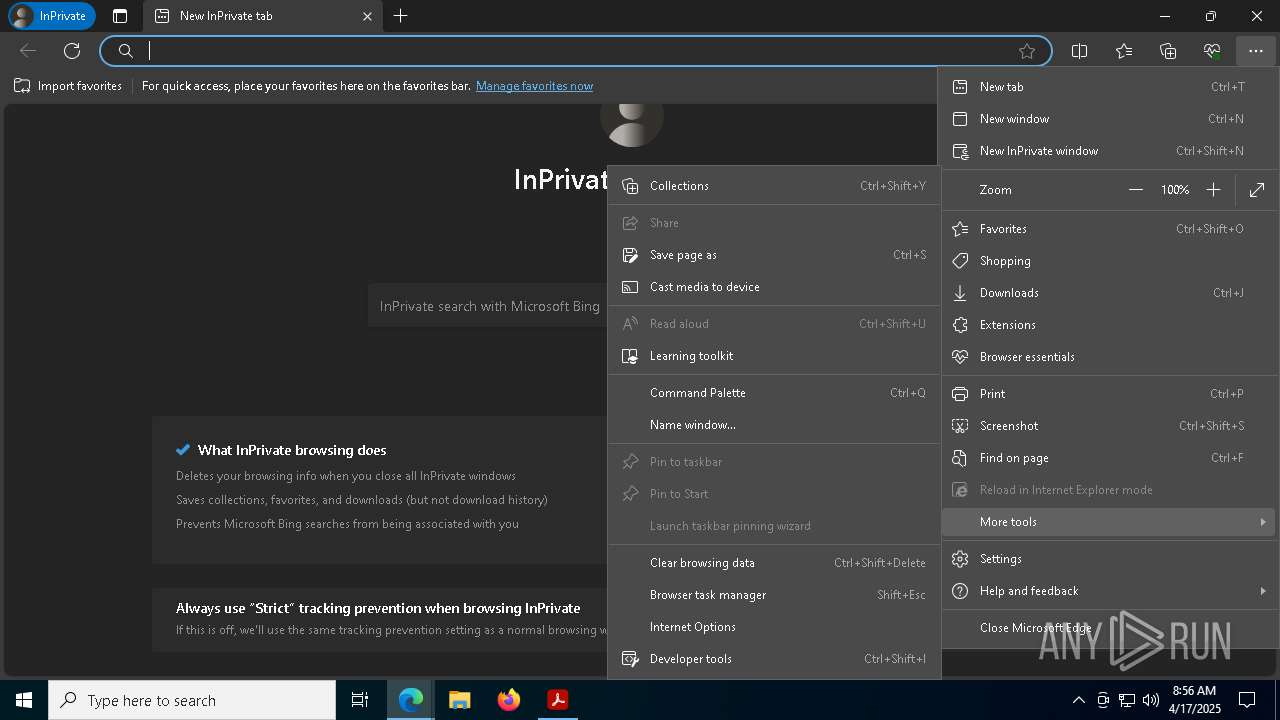Open clock showing 8:56 AM
1280x720 pixels.
coord(1193,700)
